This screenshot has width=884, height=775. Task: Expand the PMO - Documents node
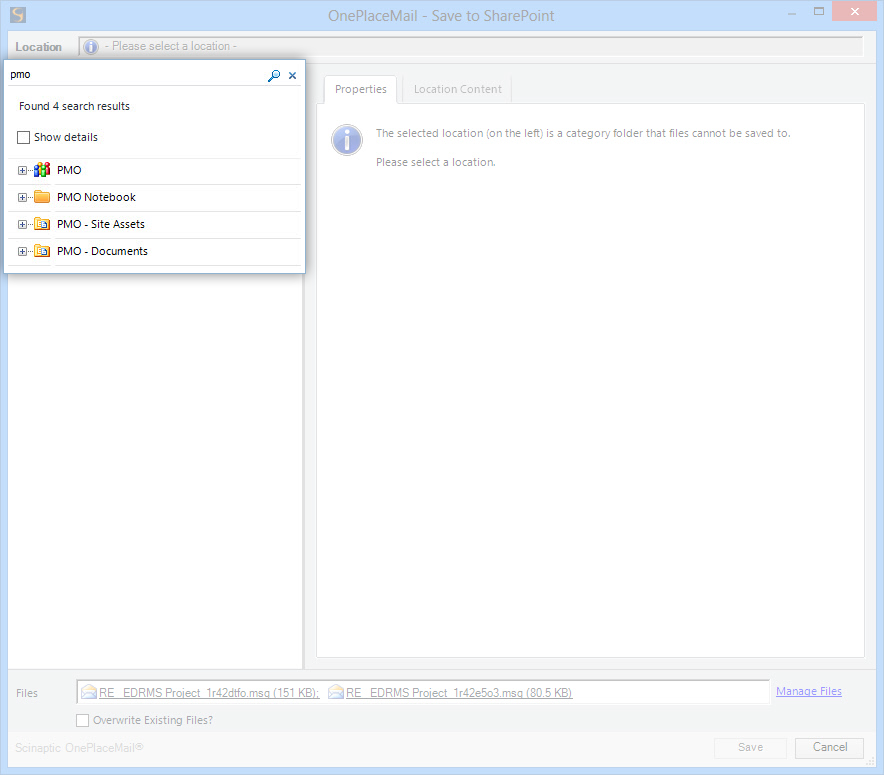(x=22, y=251)
